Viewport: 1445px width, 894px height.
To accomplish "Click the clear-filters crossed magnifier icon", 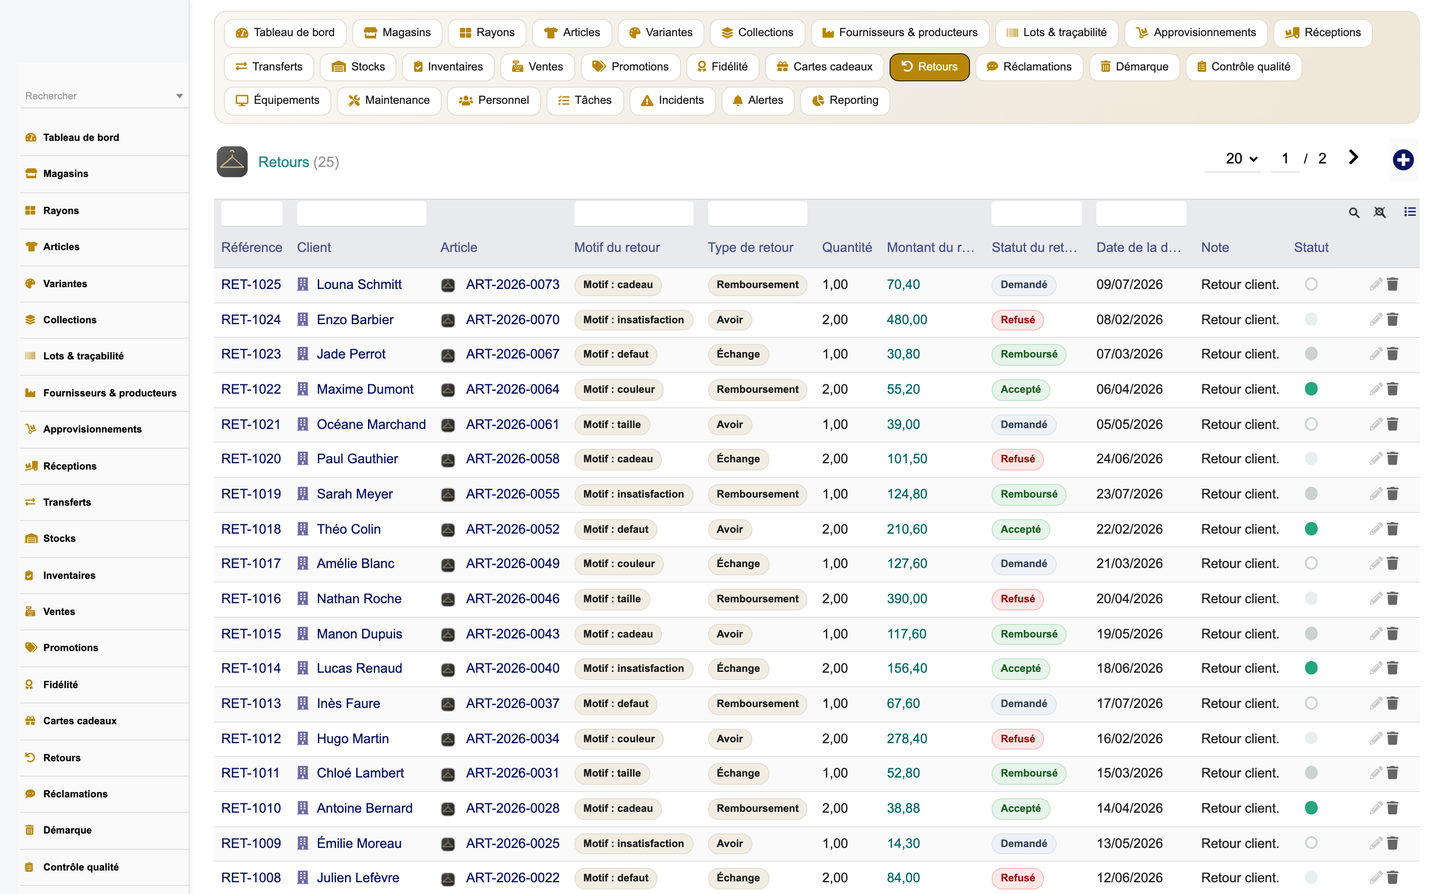I will click(x=1380, y=213).
